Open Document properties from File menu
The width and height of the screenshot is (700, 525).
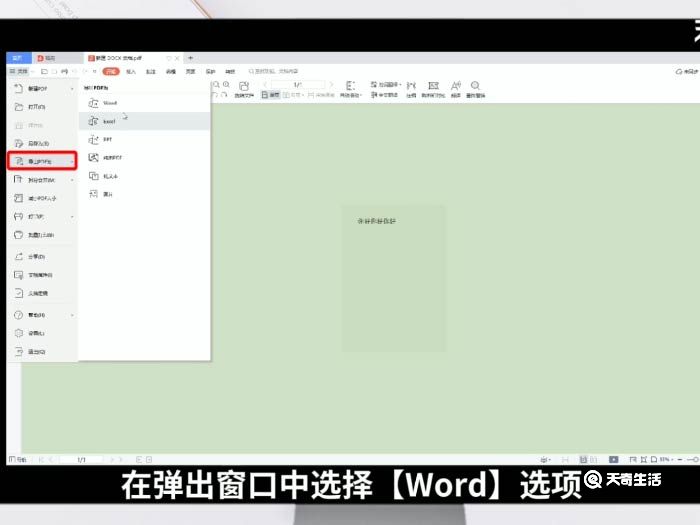pyautogui.click(x=42, y=275)
